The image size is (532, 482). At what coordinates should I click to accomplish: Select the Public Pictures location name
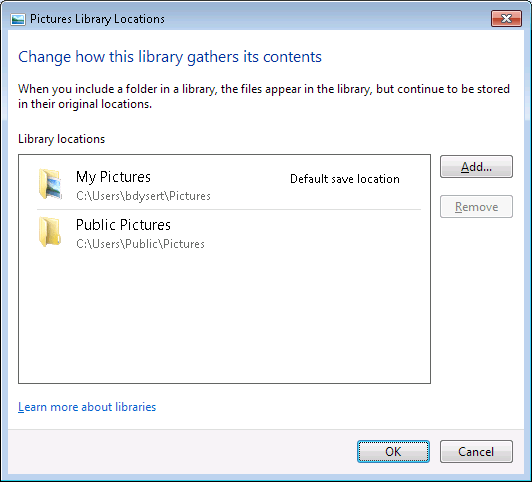click(123, 225)
